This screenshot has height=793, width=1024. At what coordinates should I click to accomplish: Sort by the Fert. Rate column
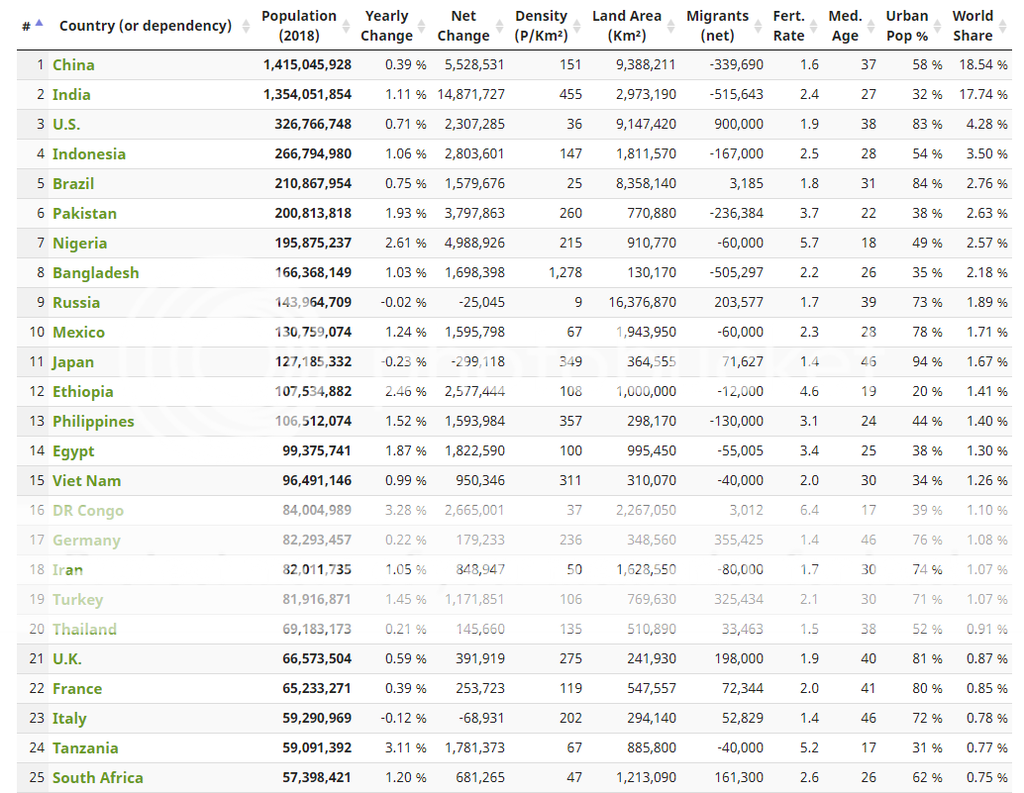(789, 26)
